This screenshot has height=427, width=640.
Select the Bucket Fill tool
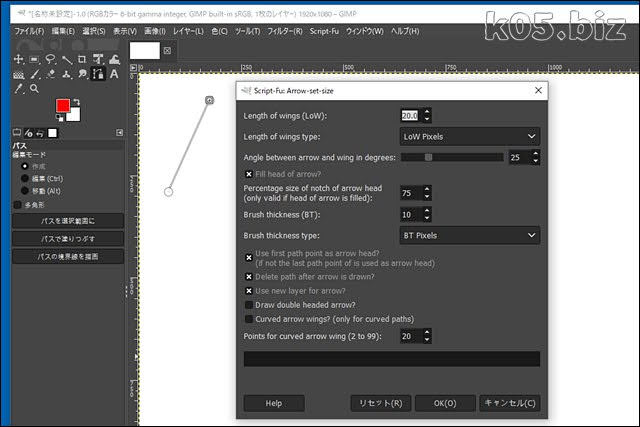[x=18, y=75]
